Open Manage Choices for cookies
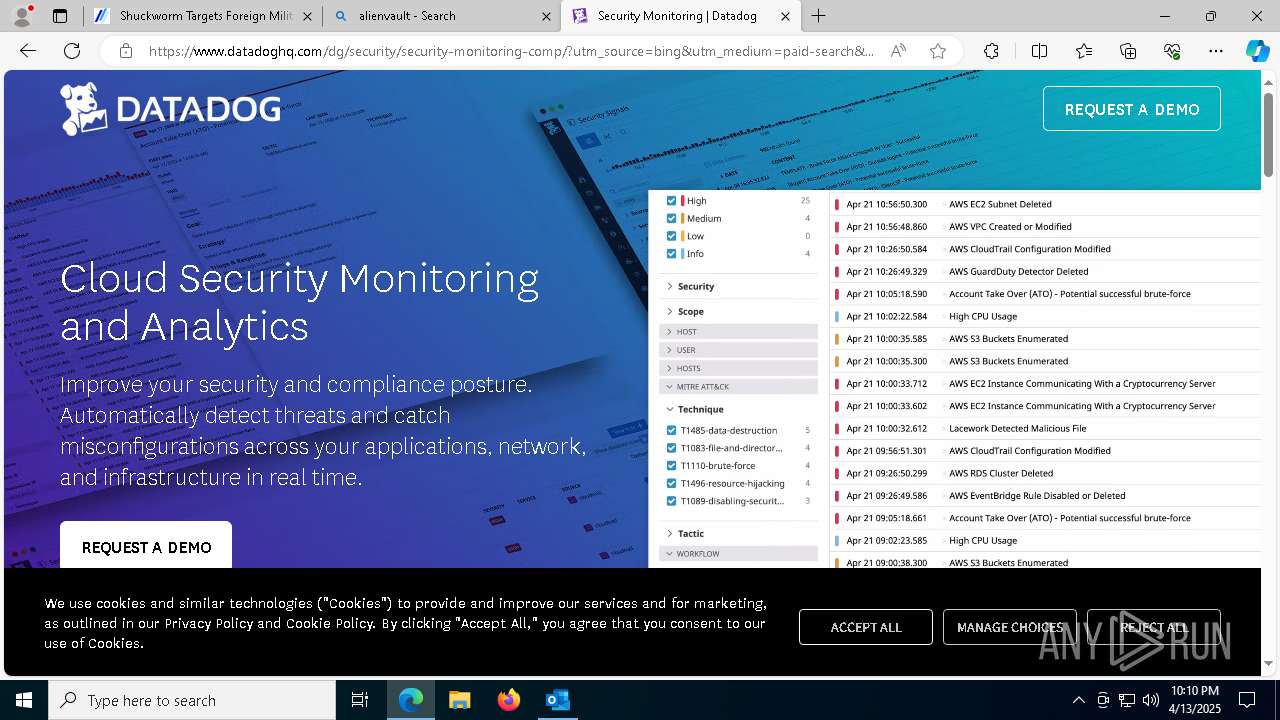Viewport: 1280px width, 720px height. click(1010, 627)
